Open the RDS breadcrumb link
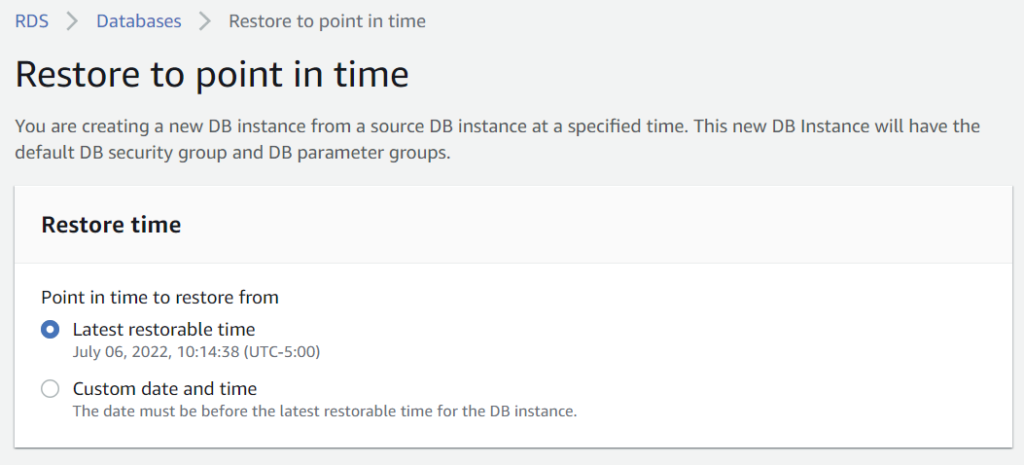This screenshot has width=1024, height=465. pos(31,21)
